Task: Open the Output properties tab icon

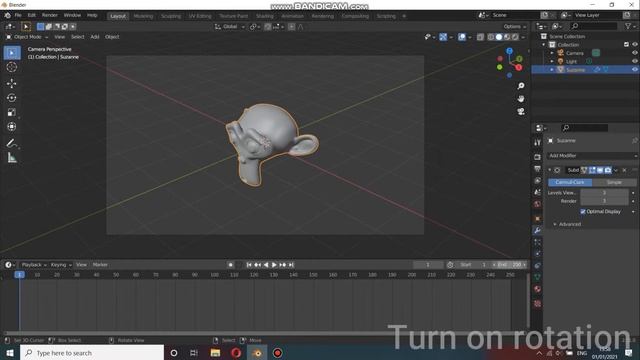Action: (x=538, y=169)
